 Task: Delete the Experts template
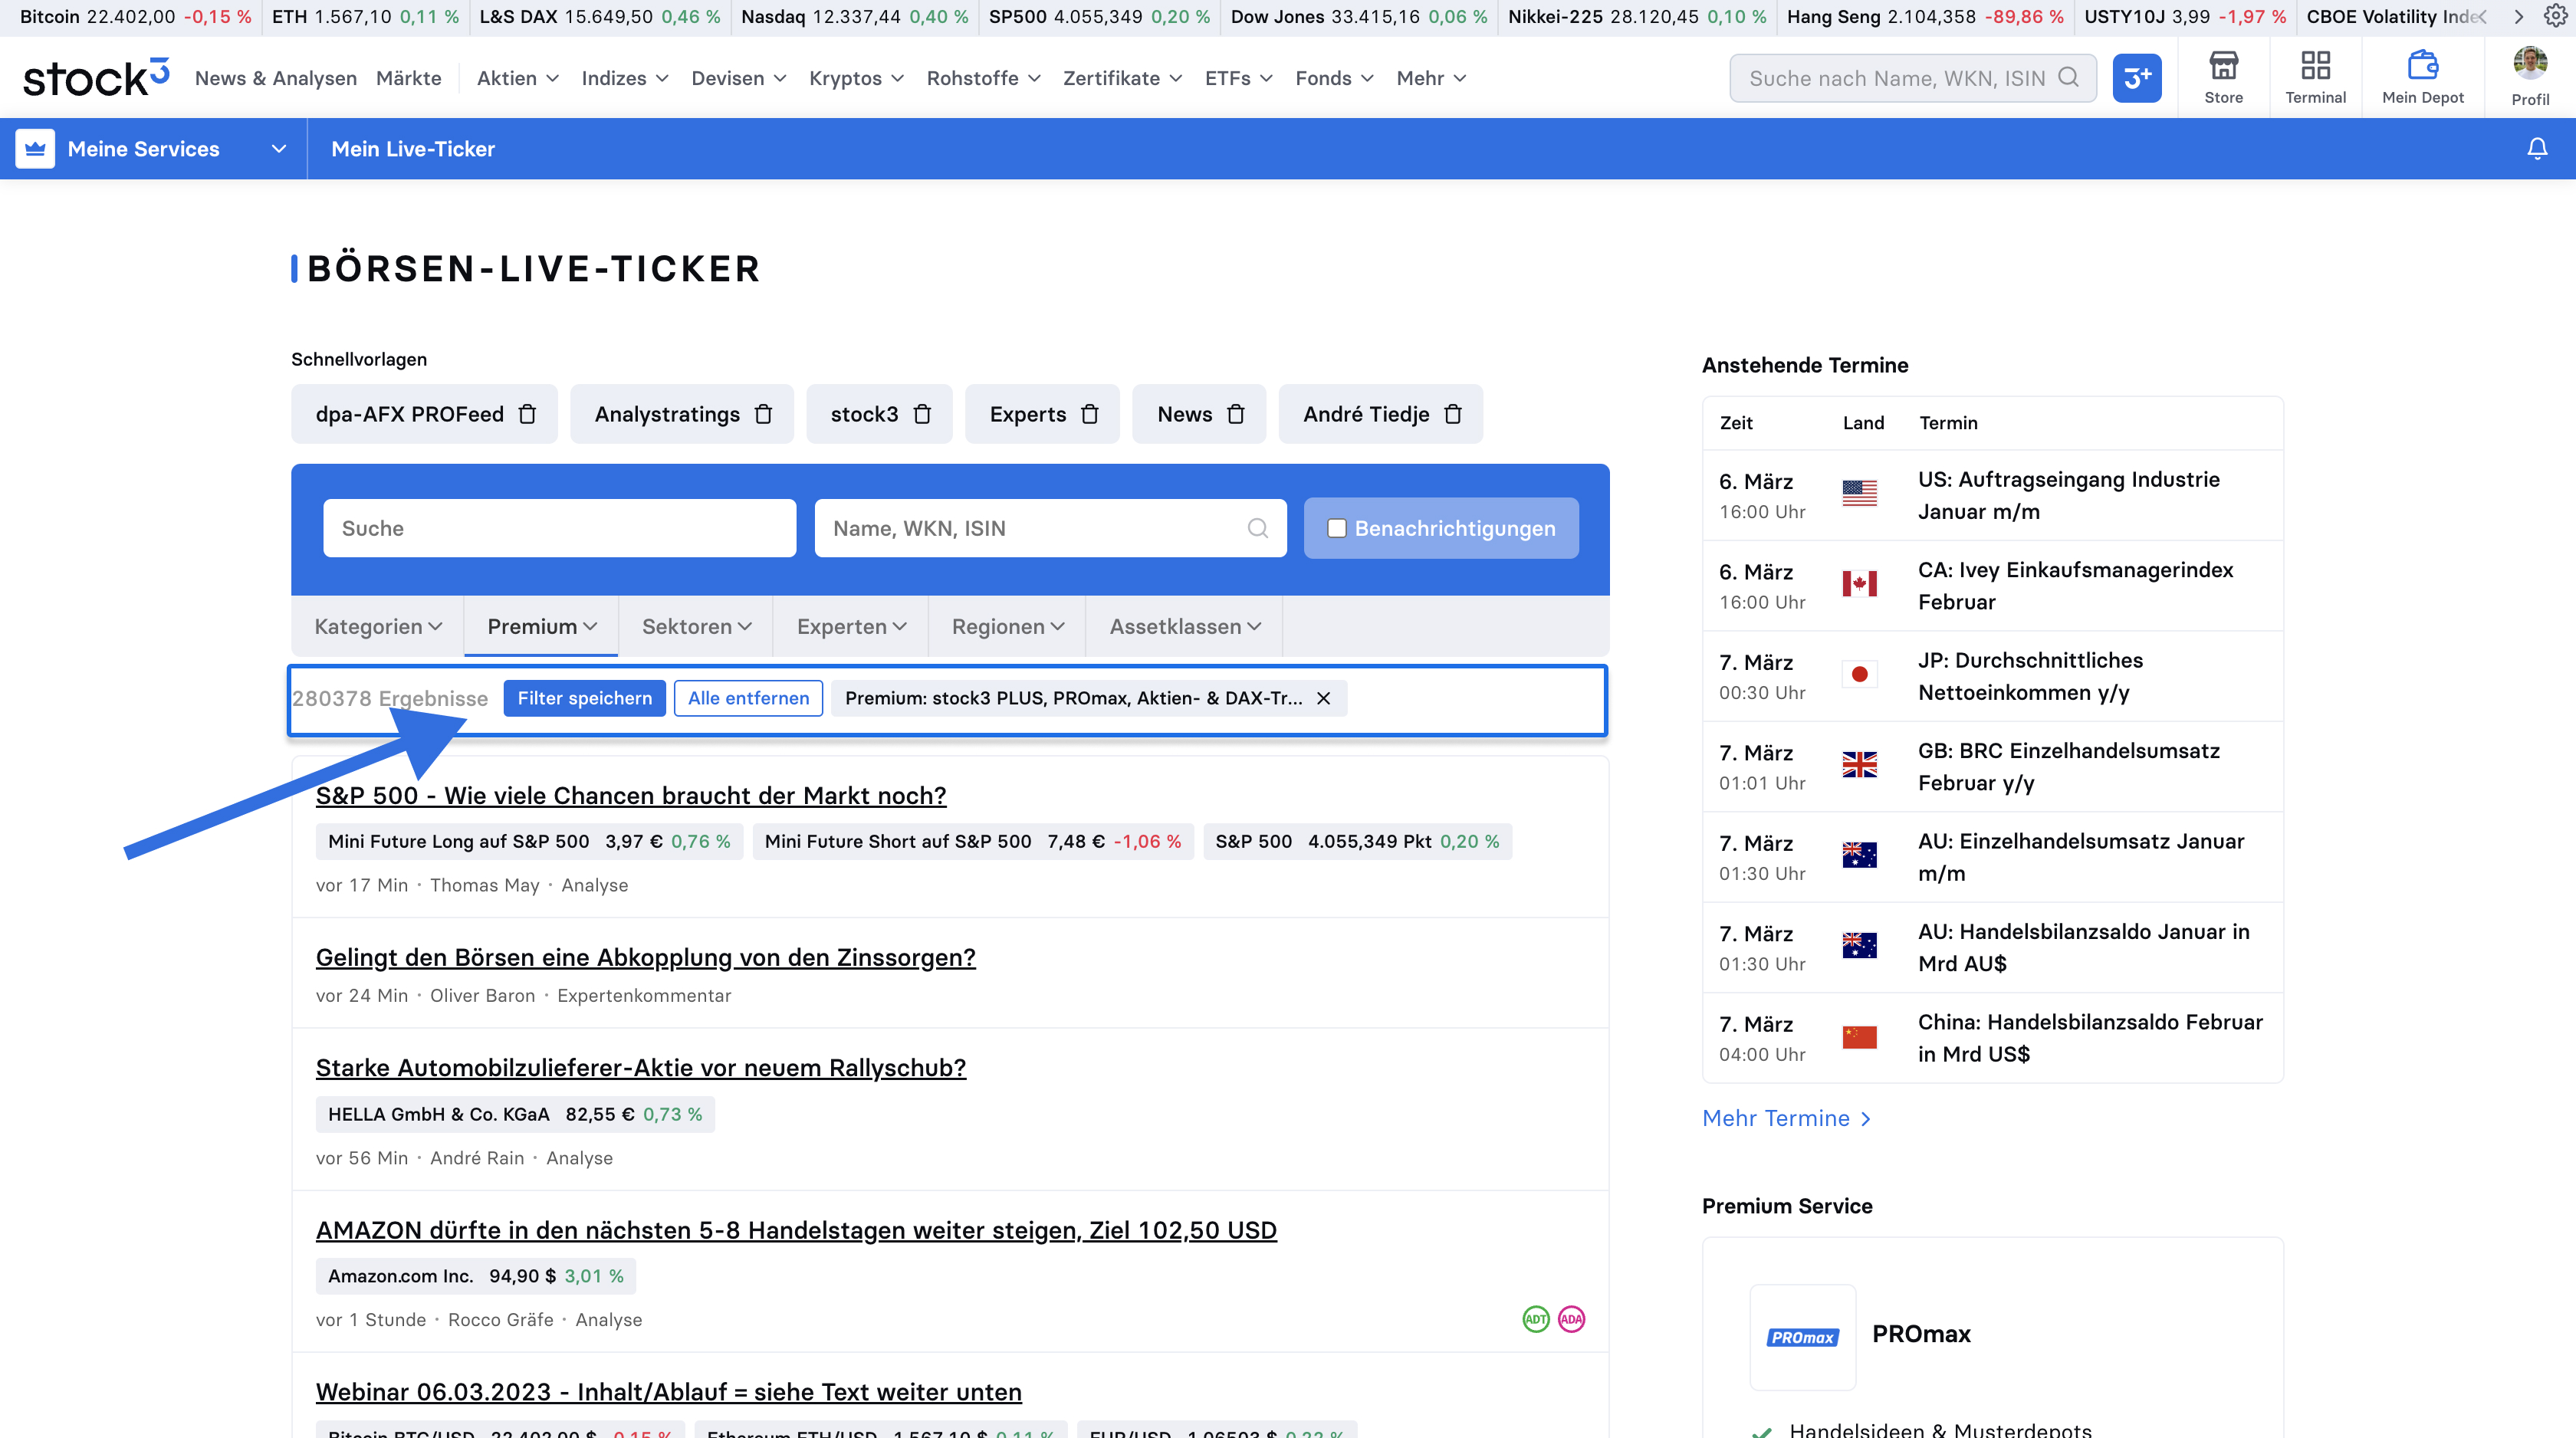1090,414
